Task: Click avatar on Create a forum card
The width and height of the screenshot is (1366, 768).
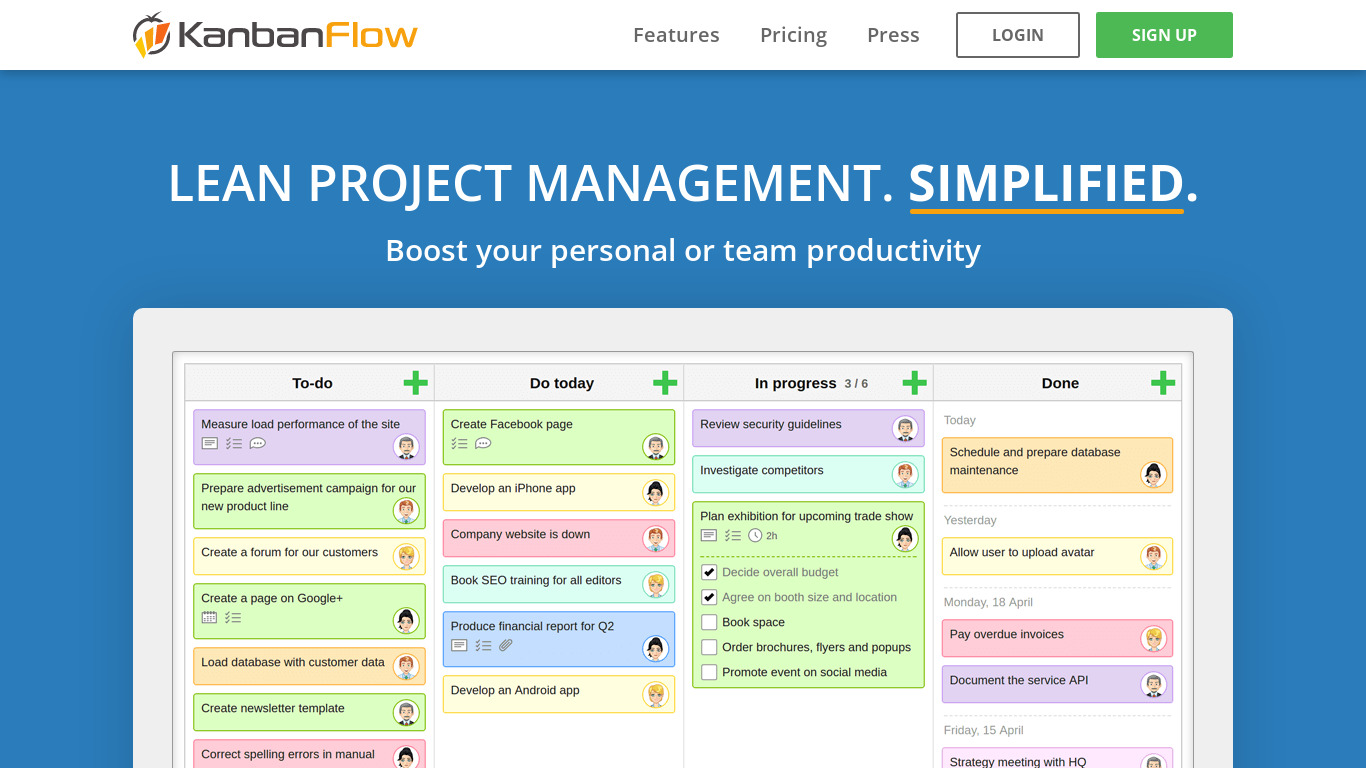Action: pos(406,557)
